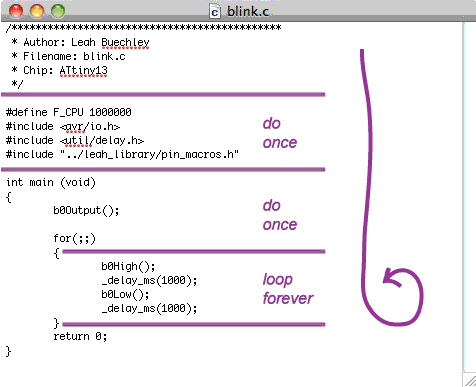This screenshot has width=476, height=387.
Task: Click the '#include <avr/io.h>' line
Action: click(x=63, y=126)
